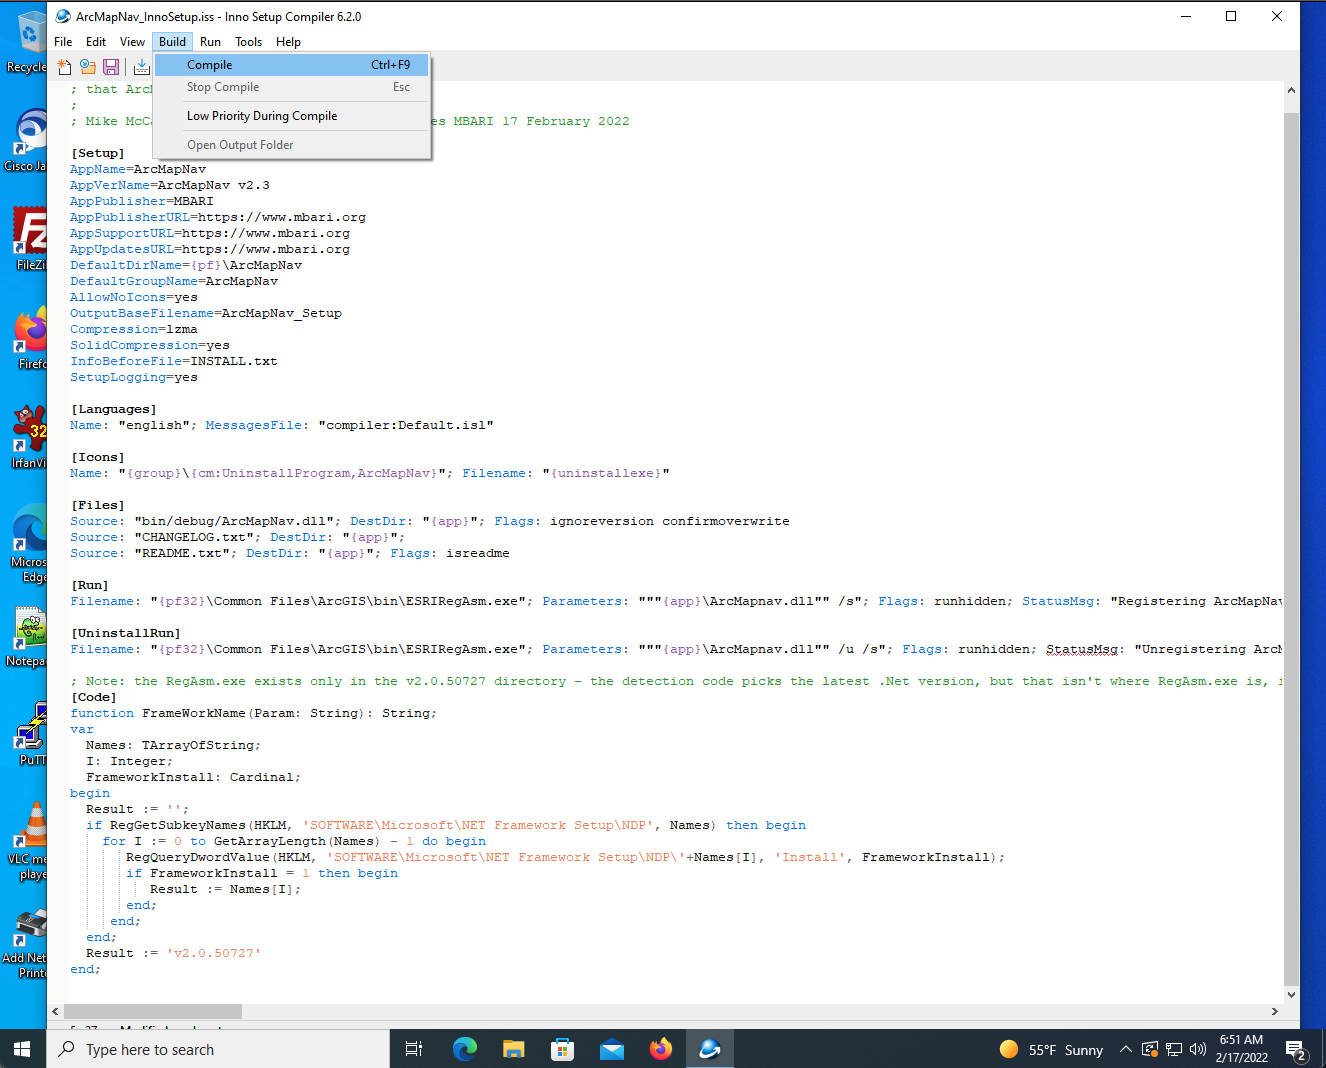
Task: Click the FileZilla desktop icon
Action: click(x=30, y=240)
